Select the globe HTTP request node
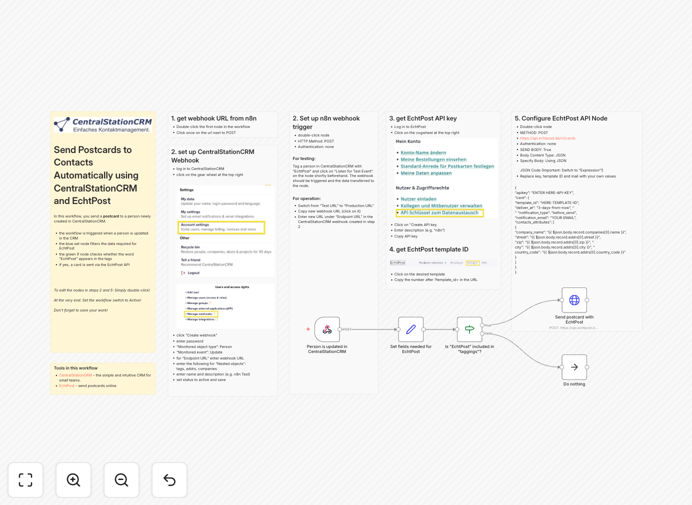Image resolution: width=692 pixels, height=505 pixels. pyautogui.click(x=574, y=300)
